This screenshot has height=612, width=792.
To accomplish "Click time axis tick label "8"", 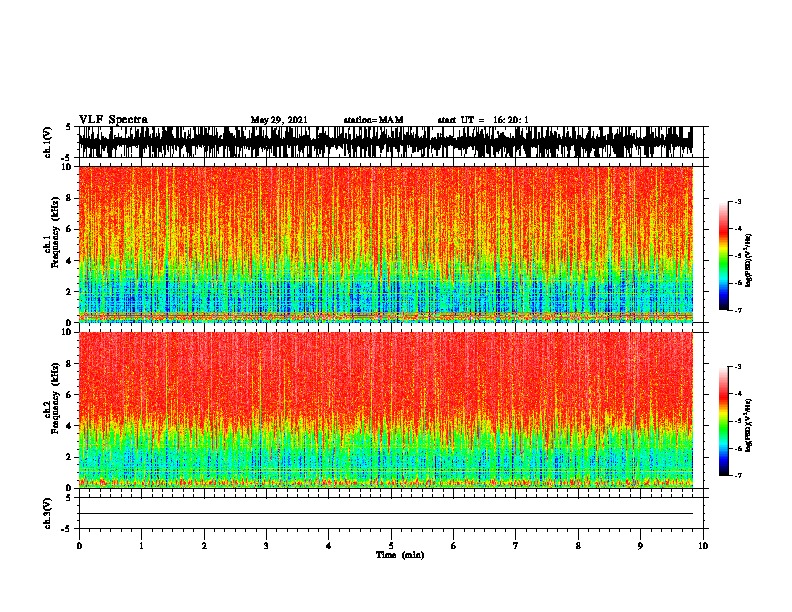I will click(x=578, y=546).
